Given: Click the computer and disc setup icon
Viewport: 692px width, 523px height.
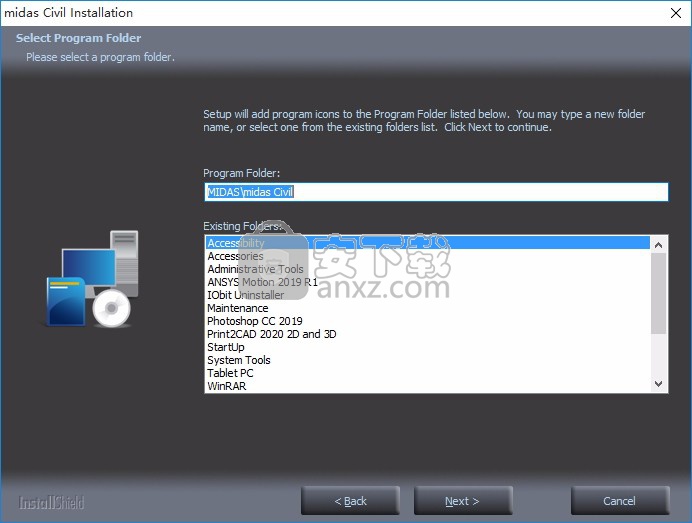Looking at the screenshot, I should 92,279.
